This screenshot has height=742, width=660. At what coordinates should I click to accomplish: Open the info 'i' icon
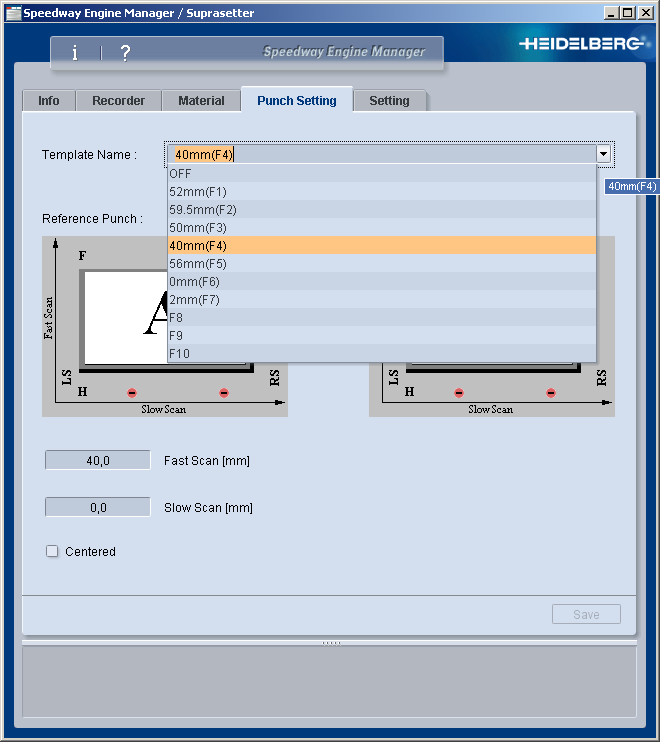75,52
